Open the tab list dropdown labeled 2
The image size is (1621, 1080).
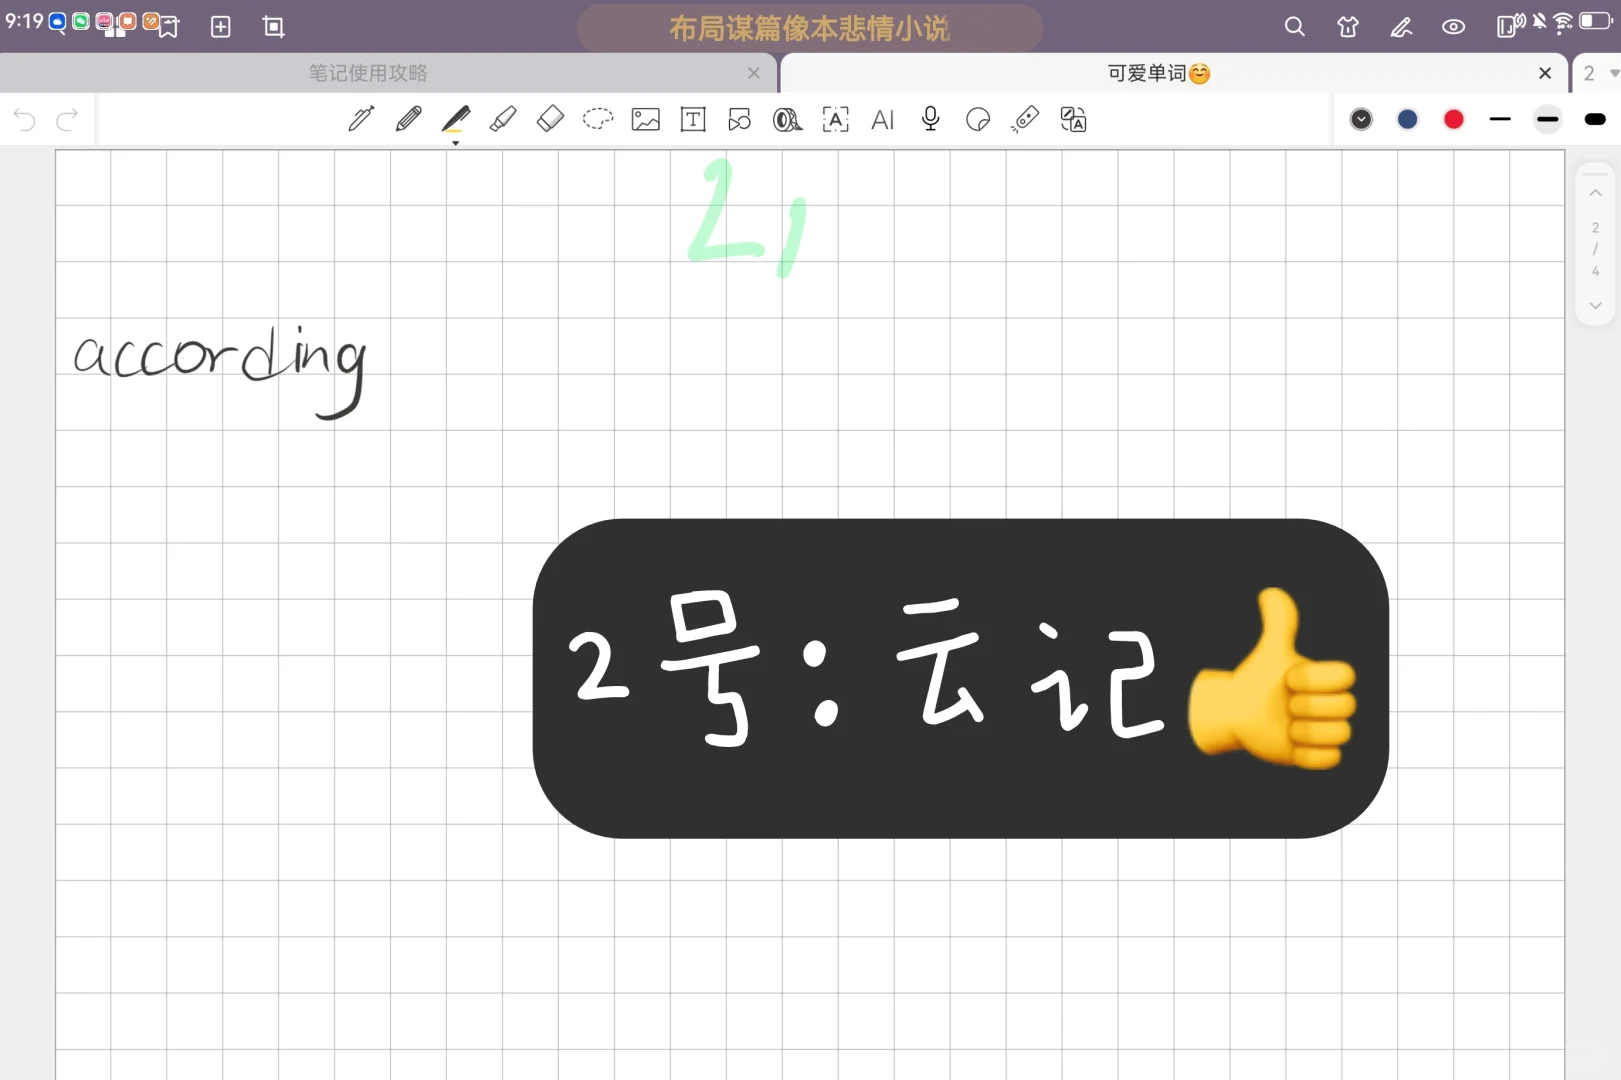1598,73
